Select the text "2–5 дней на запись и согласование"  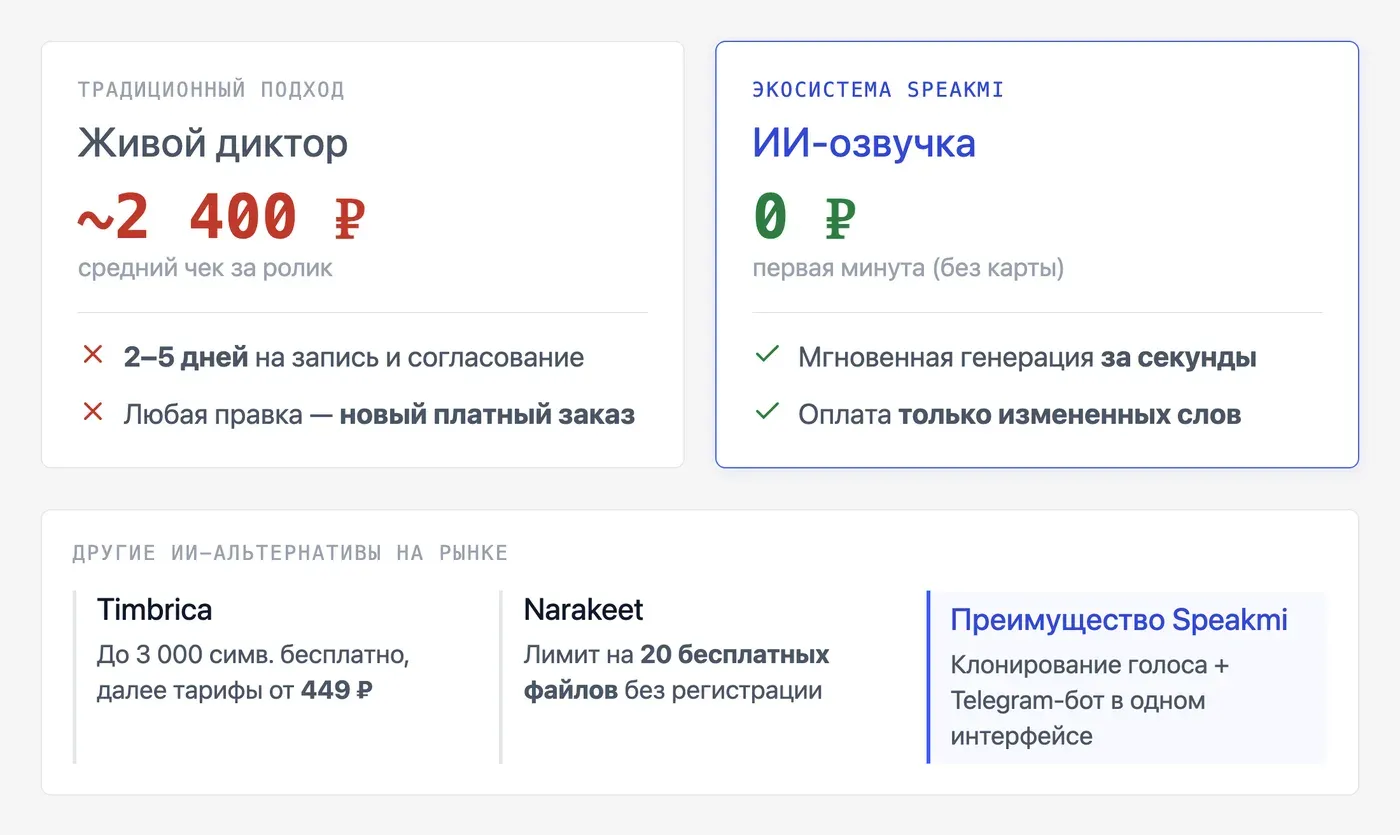[x=354, y=357]
